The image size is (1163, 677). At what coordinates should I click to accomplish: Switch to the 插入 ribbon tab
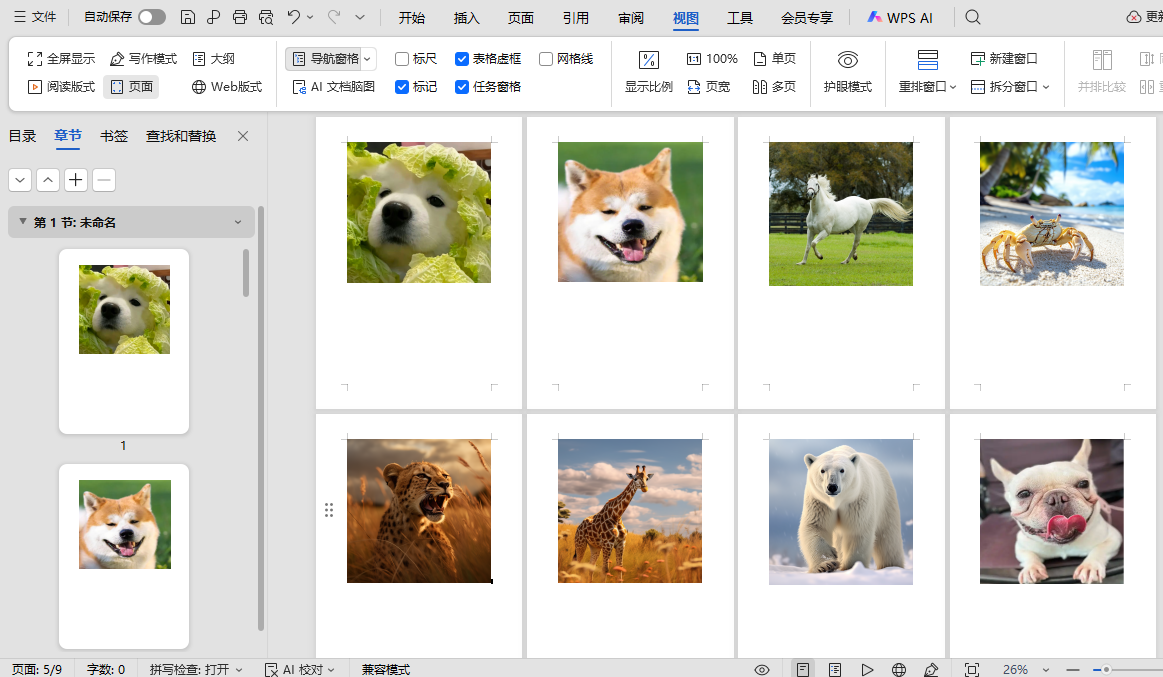coord(467,18)
